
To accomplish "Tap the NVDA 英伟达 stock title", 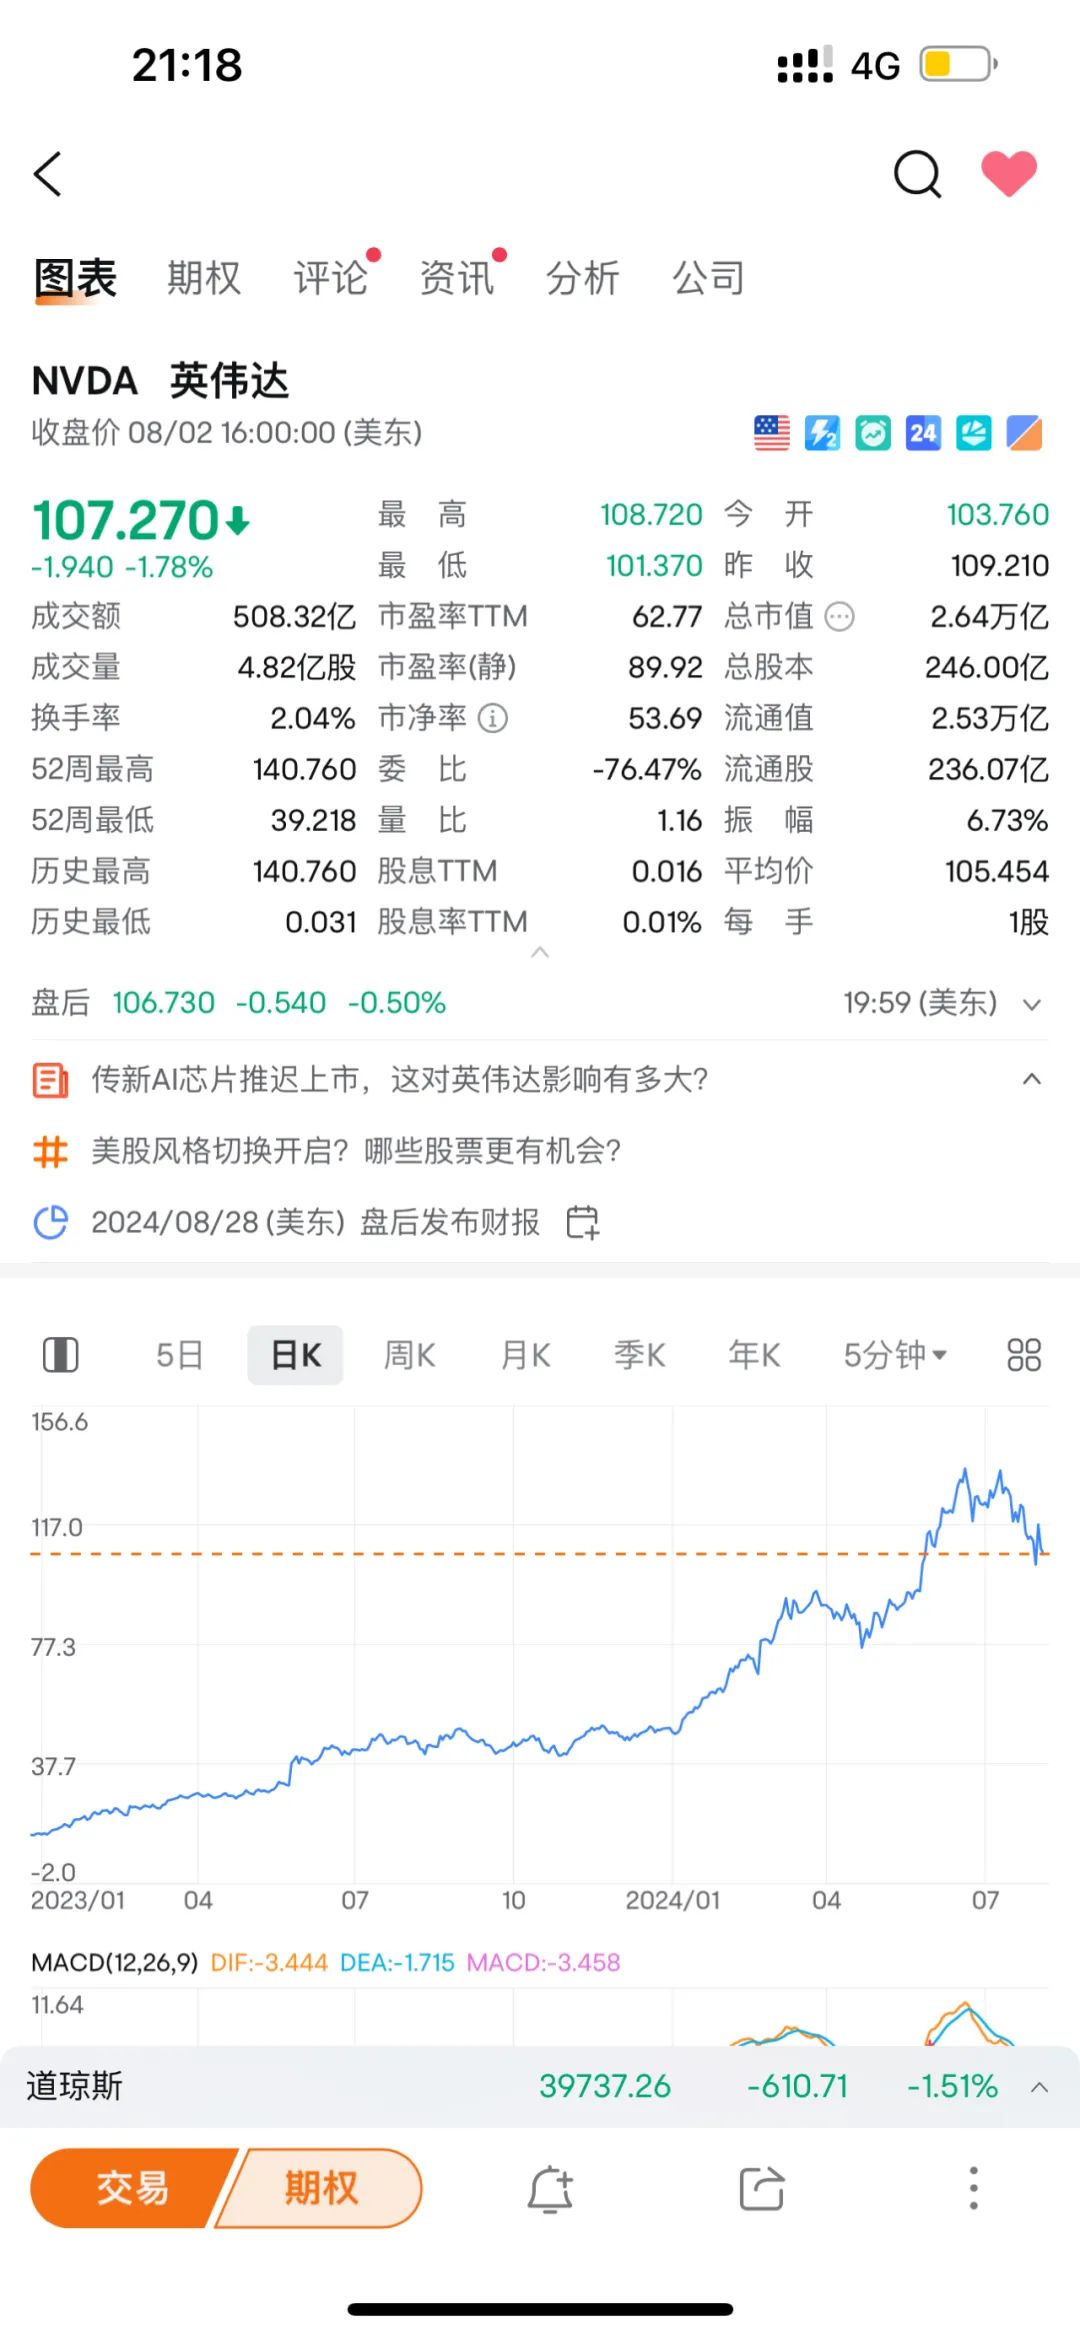I will pyautogui.click(x=160, y=381).
